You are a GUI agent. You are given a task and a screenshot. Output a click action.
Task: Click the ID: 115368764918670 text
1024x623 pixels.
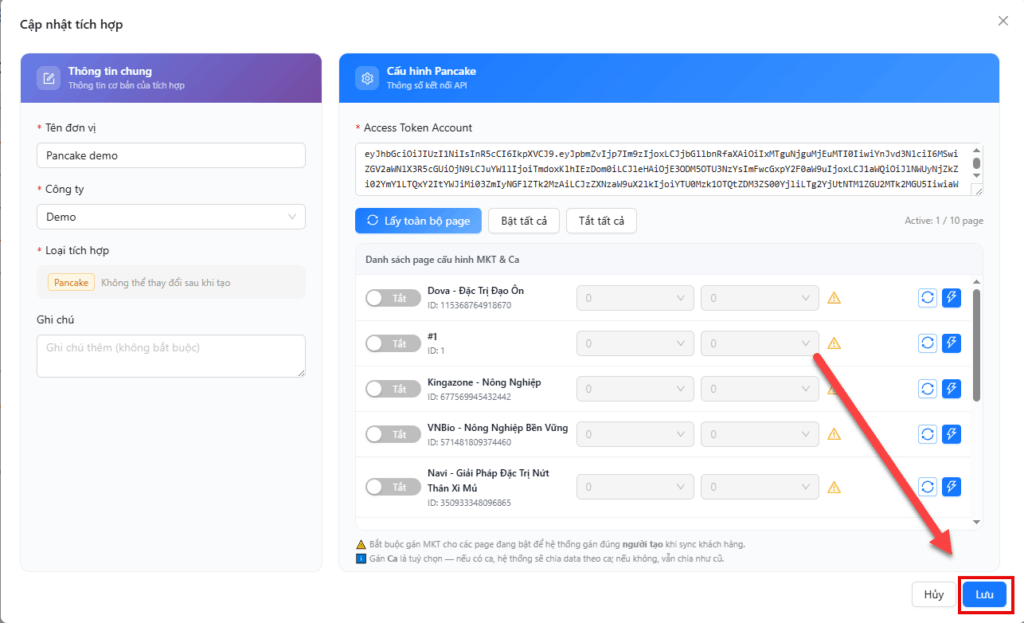470,306
